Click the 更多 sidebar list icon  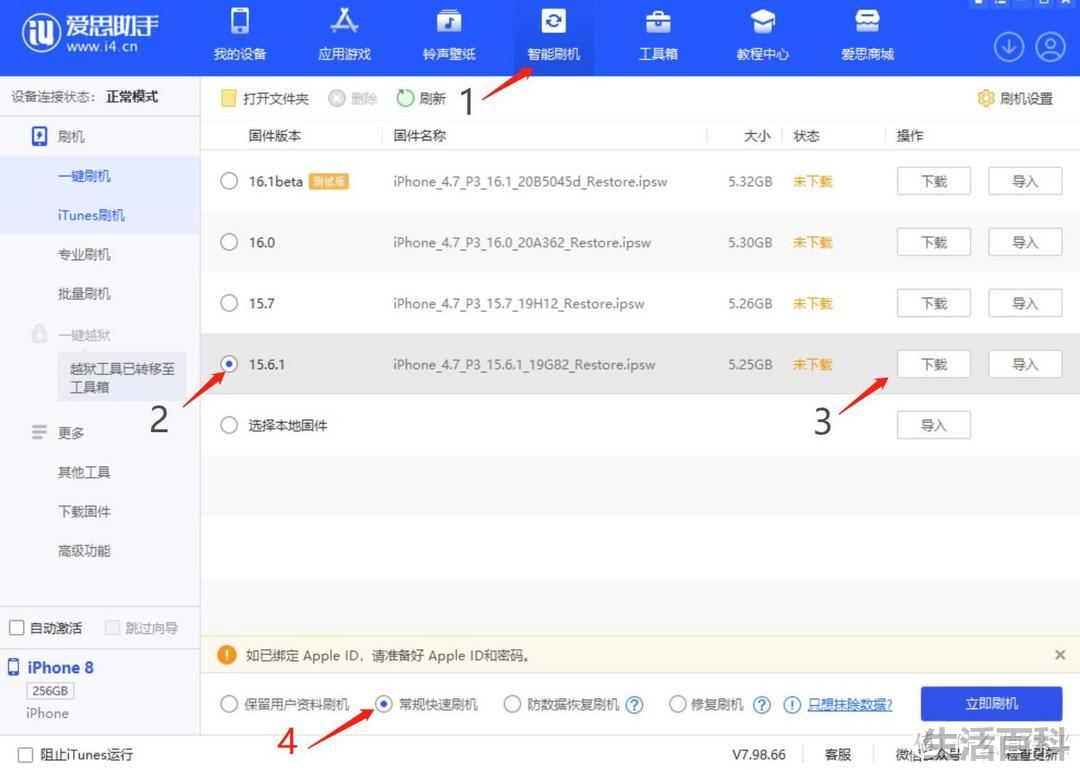tap(39, 433)
